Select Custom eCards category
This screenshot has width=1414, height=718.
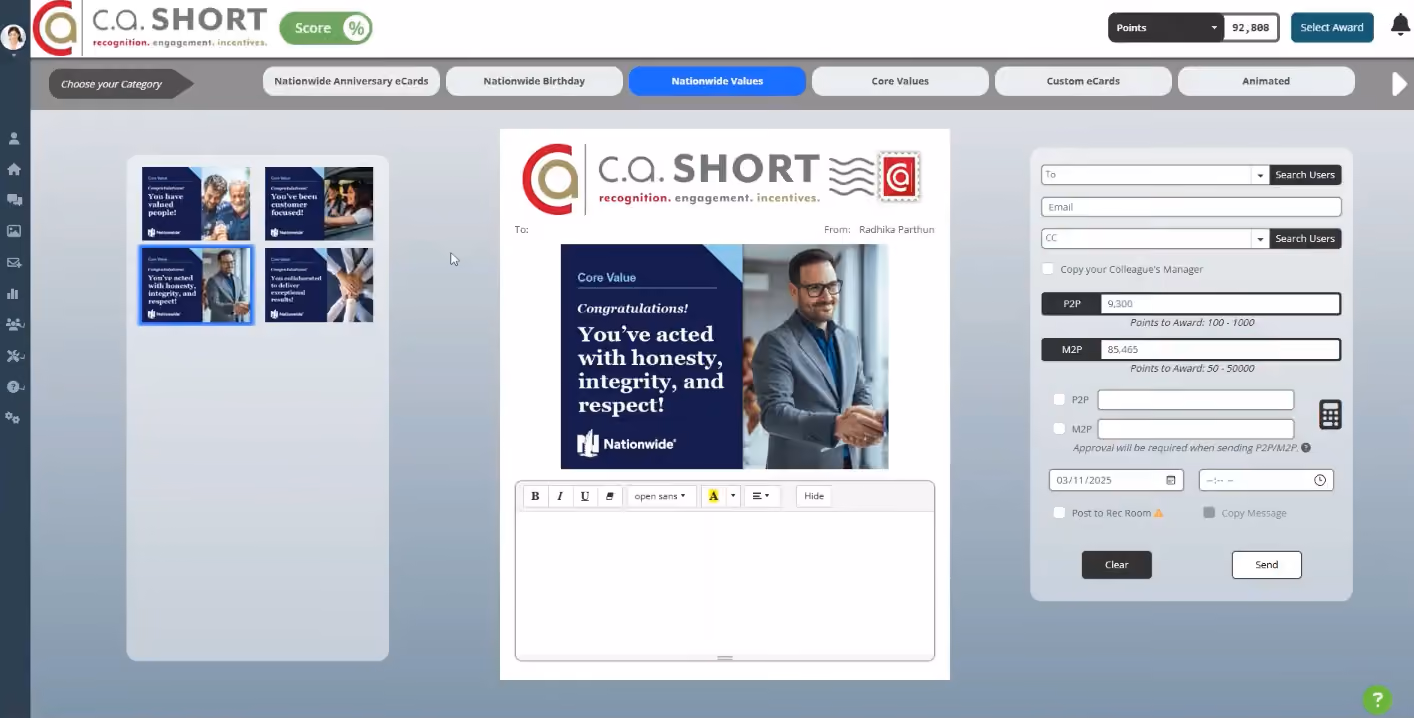pos(1083,81)
